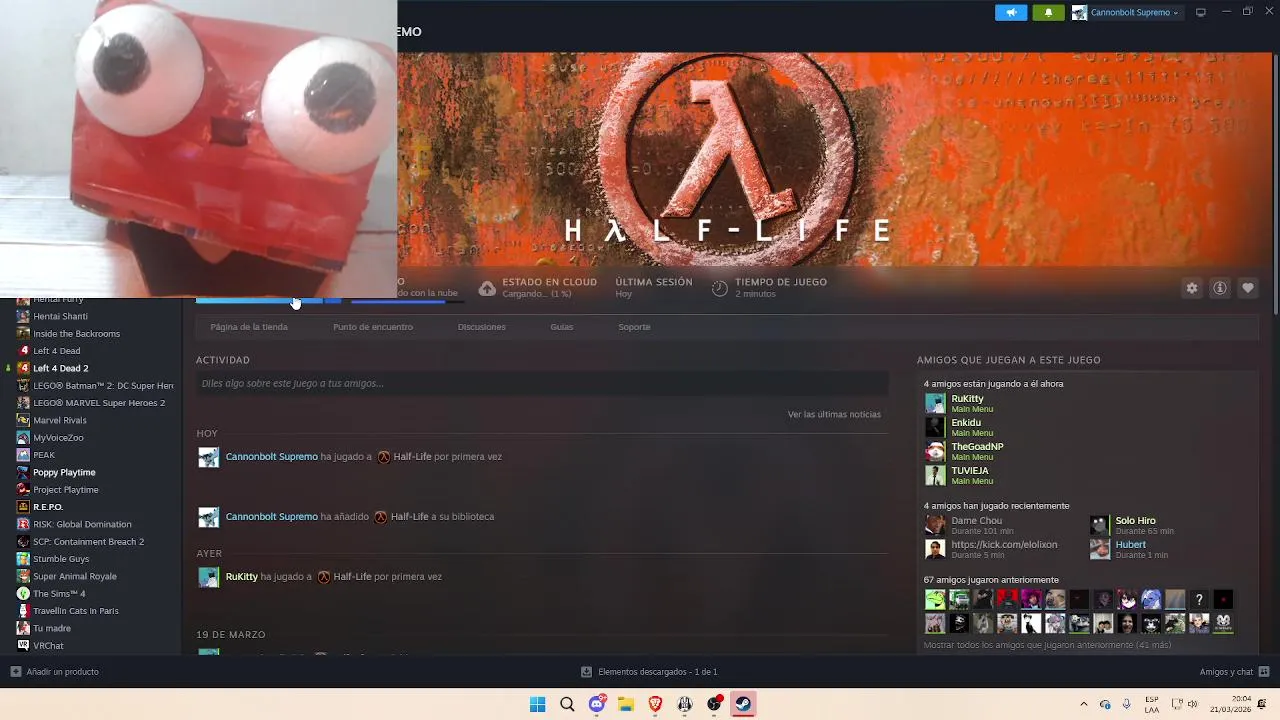The width and height of the screenshot is (1280, 720).
Task: Open Discord from the taskbar
Action: (597, 704)
